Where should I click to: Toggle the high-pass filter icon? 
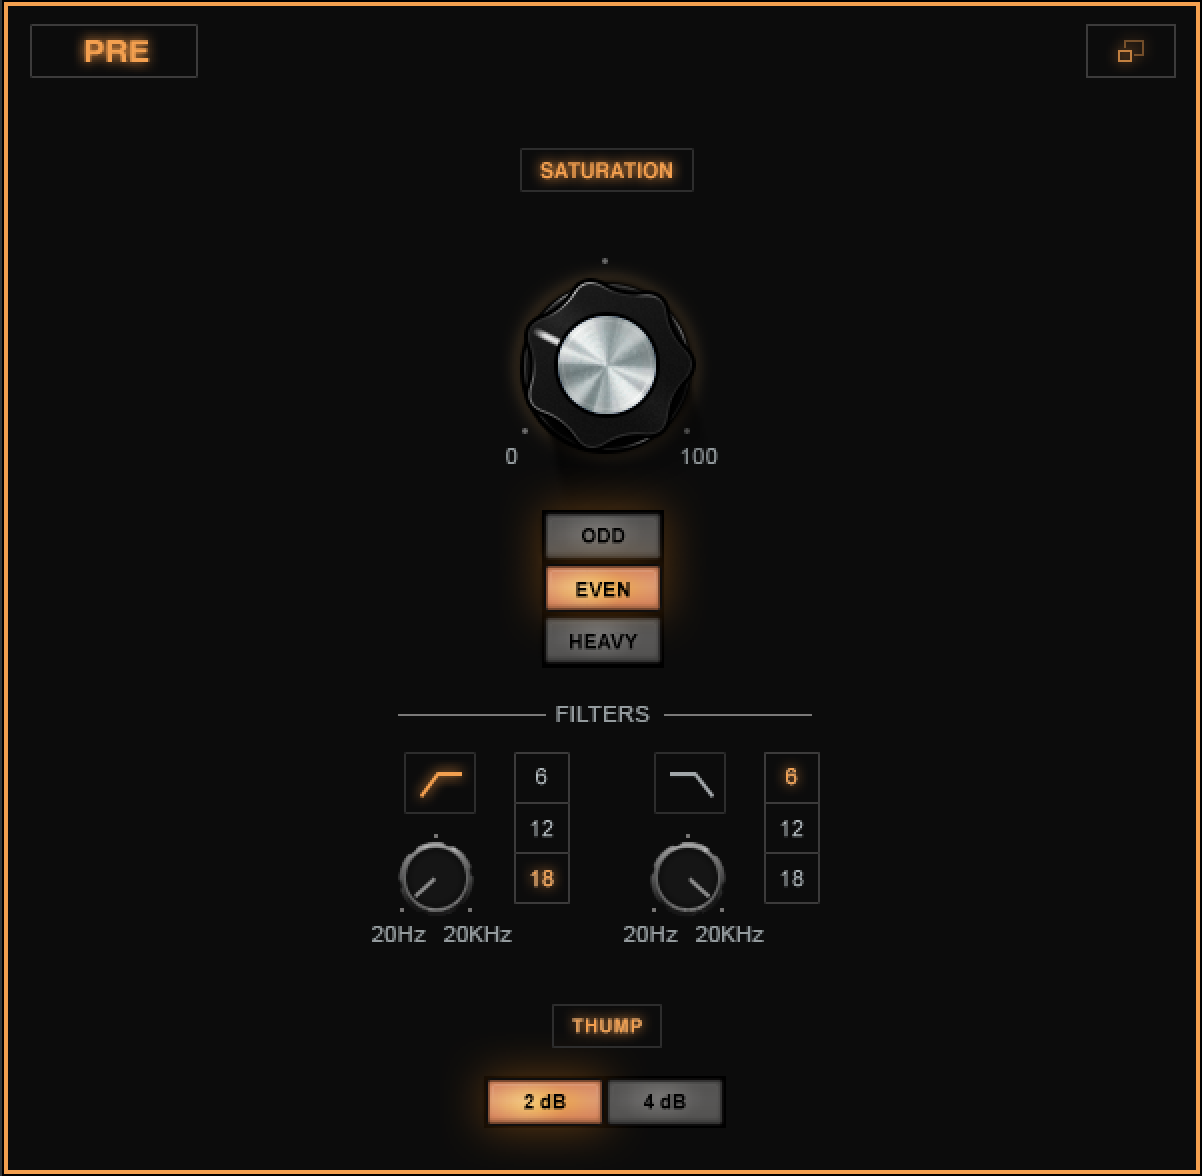pyautogui.click(x=440, y=783)
